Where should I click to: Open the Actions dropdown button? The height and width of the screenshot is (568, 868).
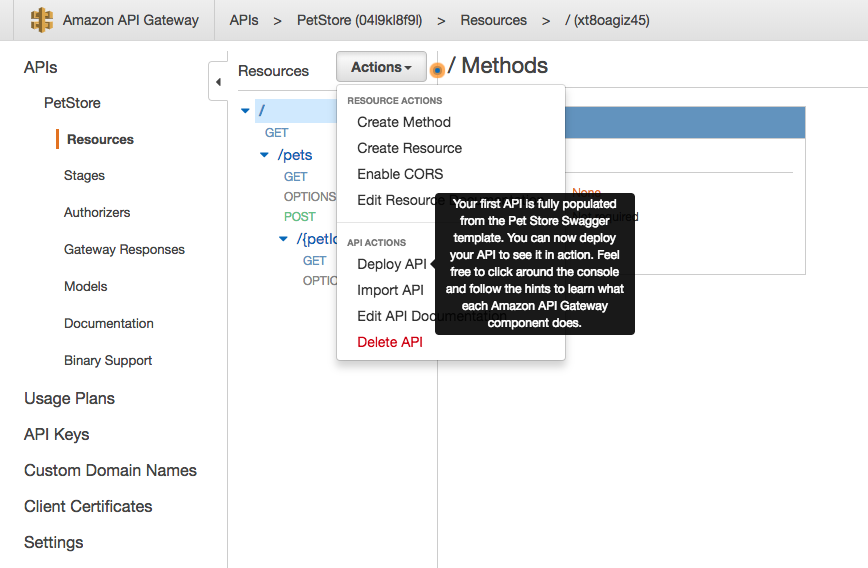[x=381, y=67]
